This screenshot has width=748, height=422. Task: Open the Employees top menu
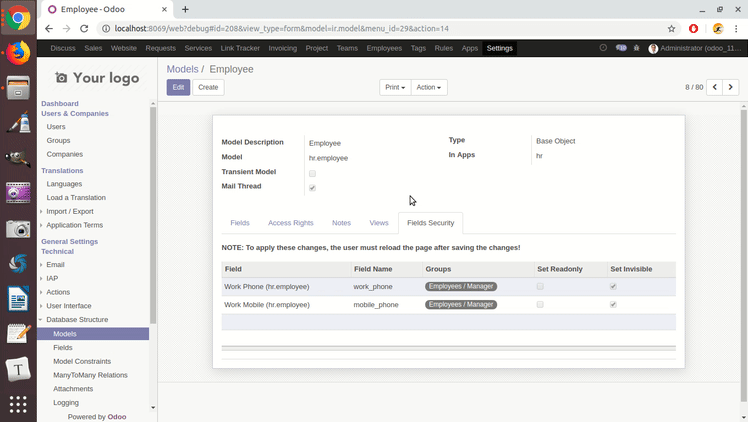click(384, 48)
